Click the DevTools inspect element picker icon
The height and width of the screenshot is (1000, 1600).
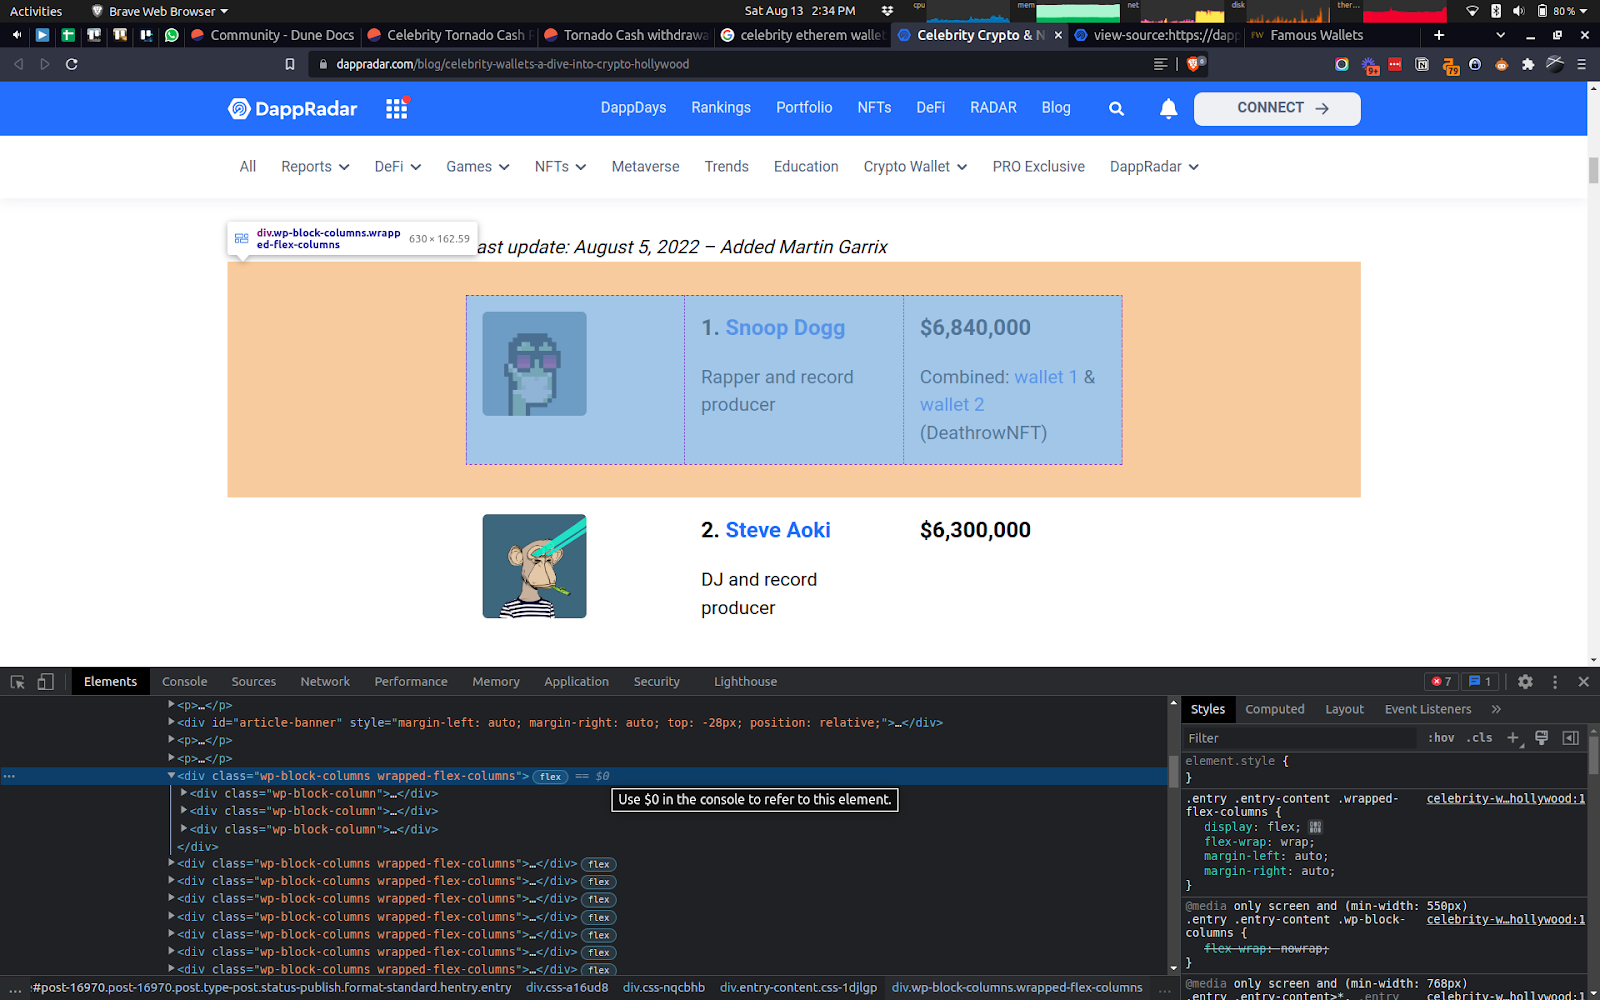[17, 682]
